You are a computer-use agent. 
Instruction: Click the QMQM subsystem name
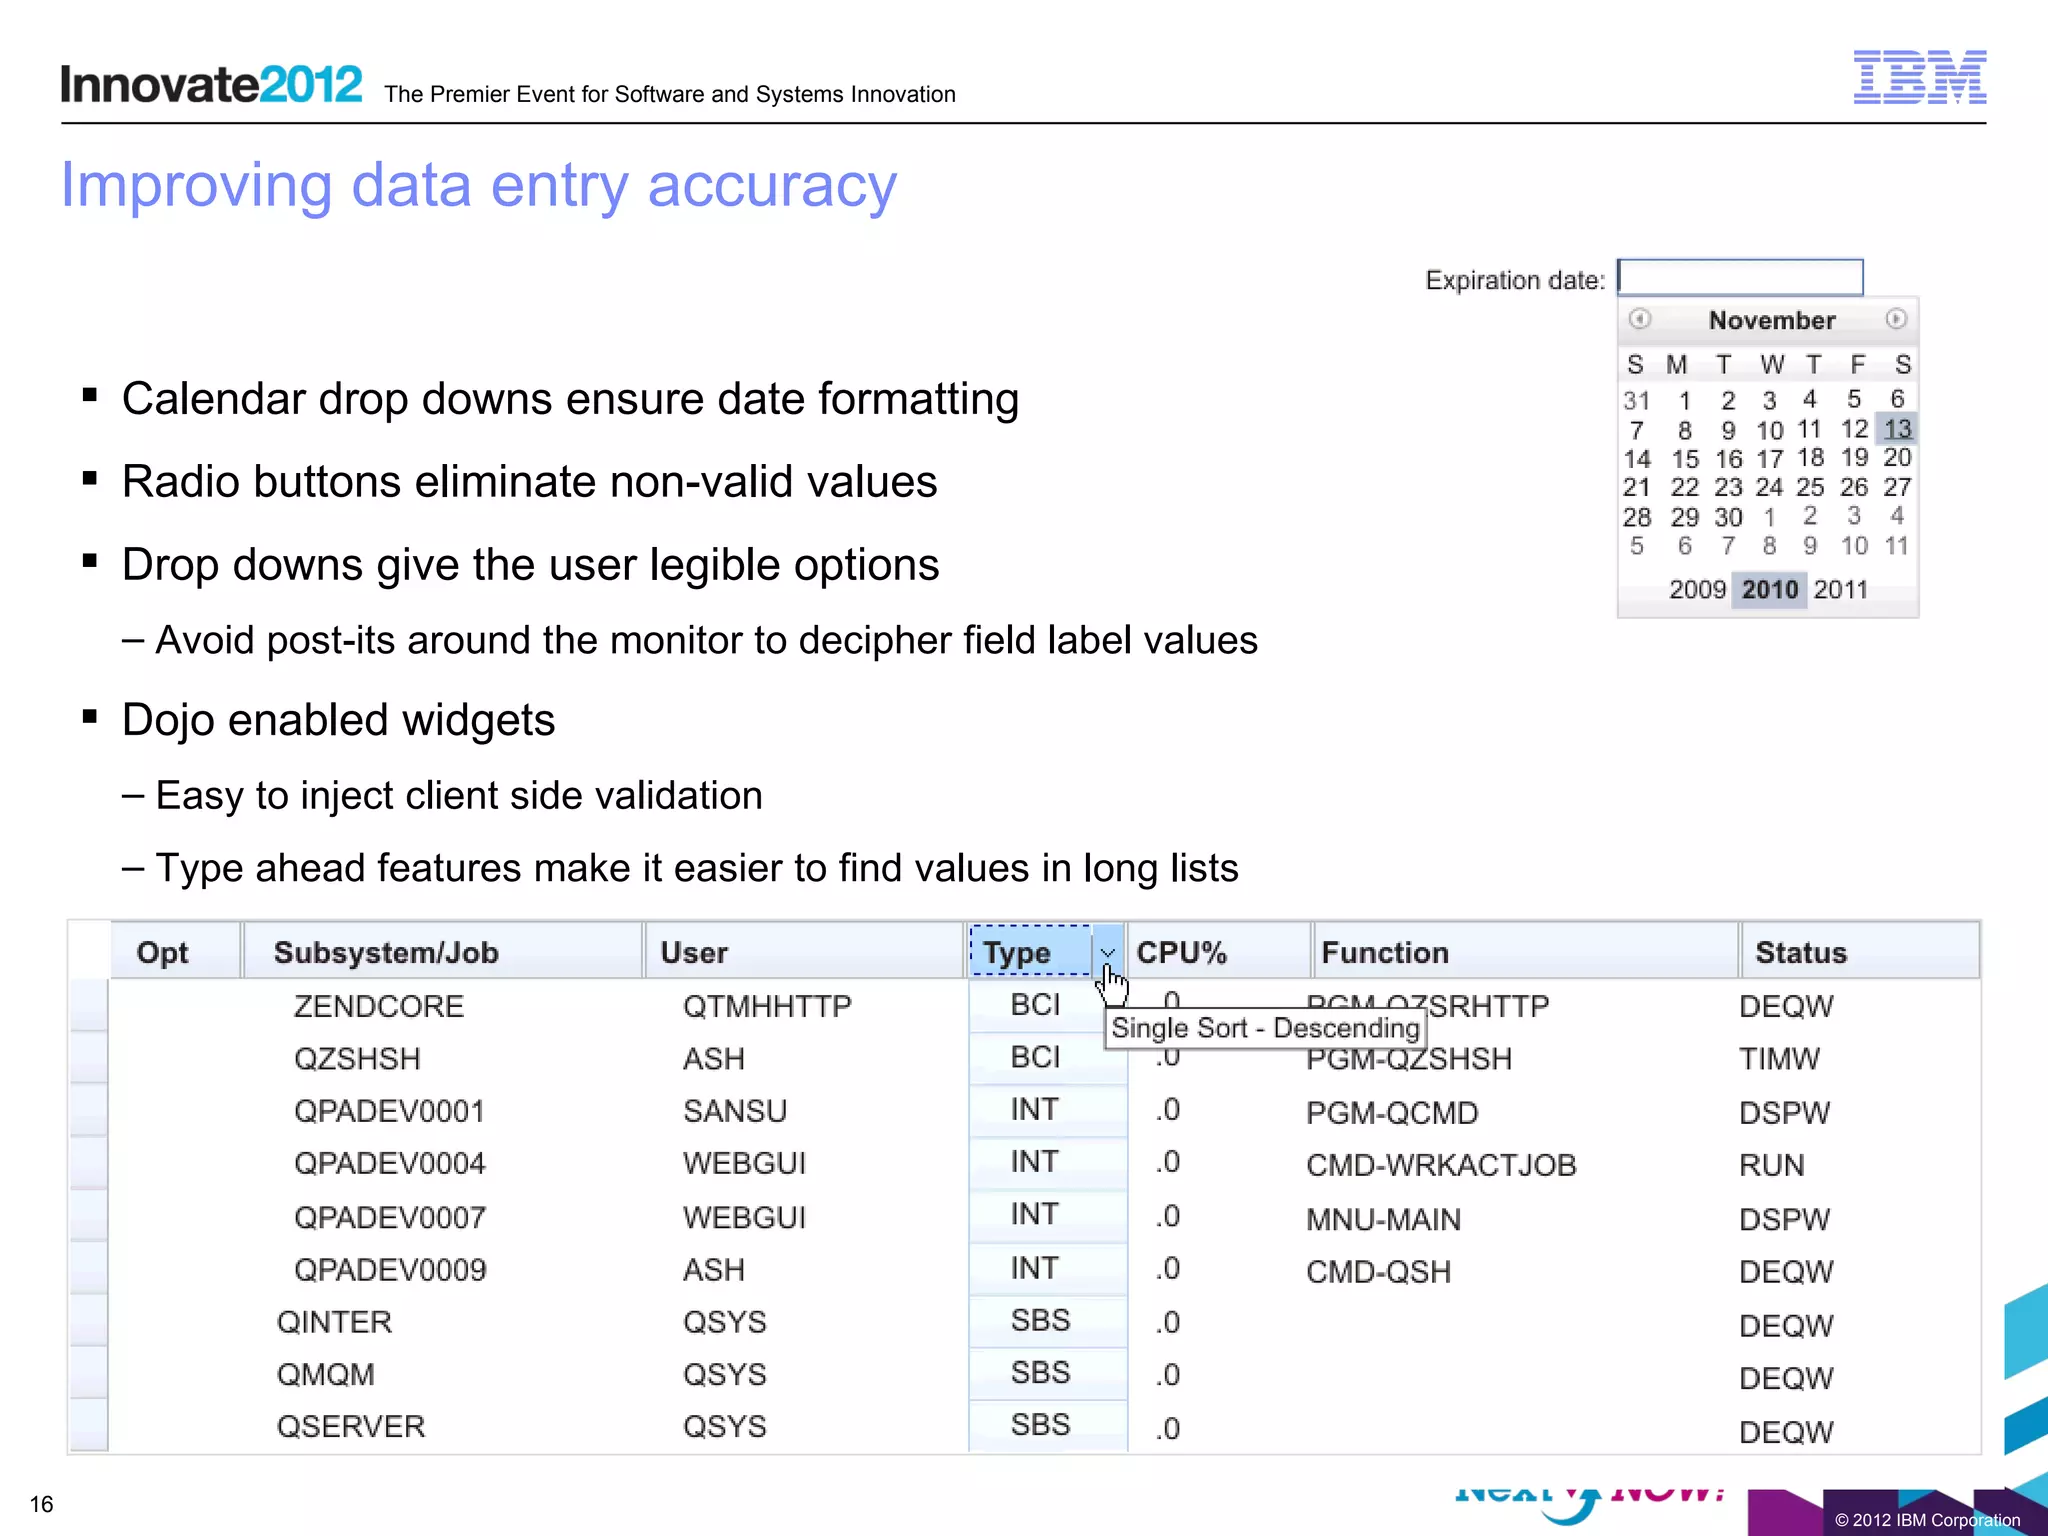tap(325, 1374)
